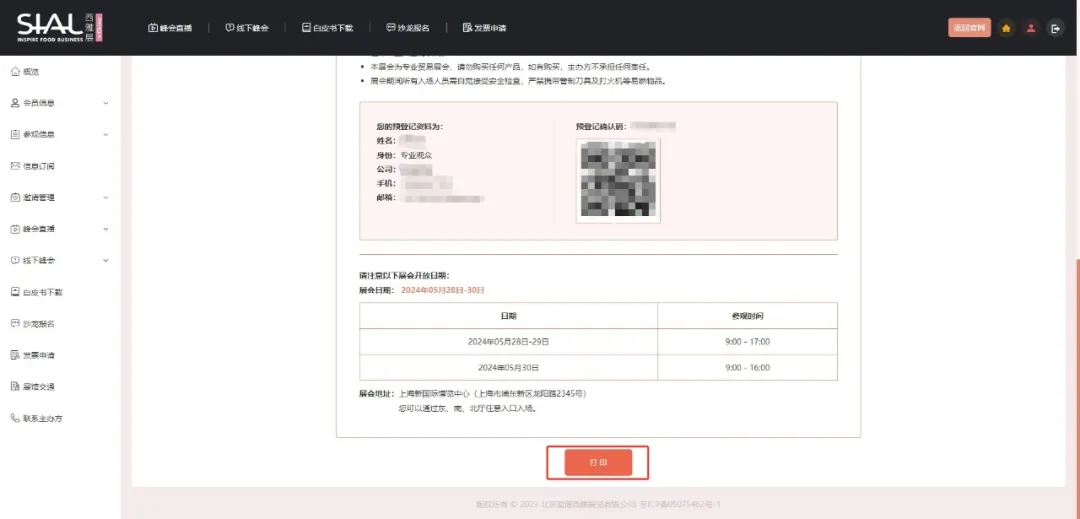The height and width of the screenshot is (519, 1080).
Task: Click the 返回官网 button
Action: pyautogui.click(x=969, y=28)
